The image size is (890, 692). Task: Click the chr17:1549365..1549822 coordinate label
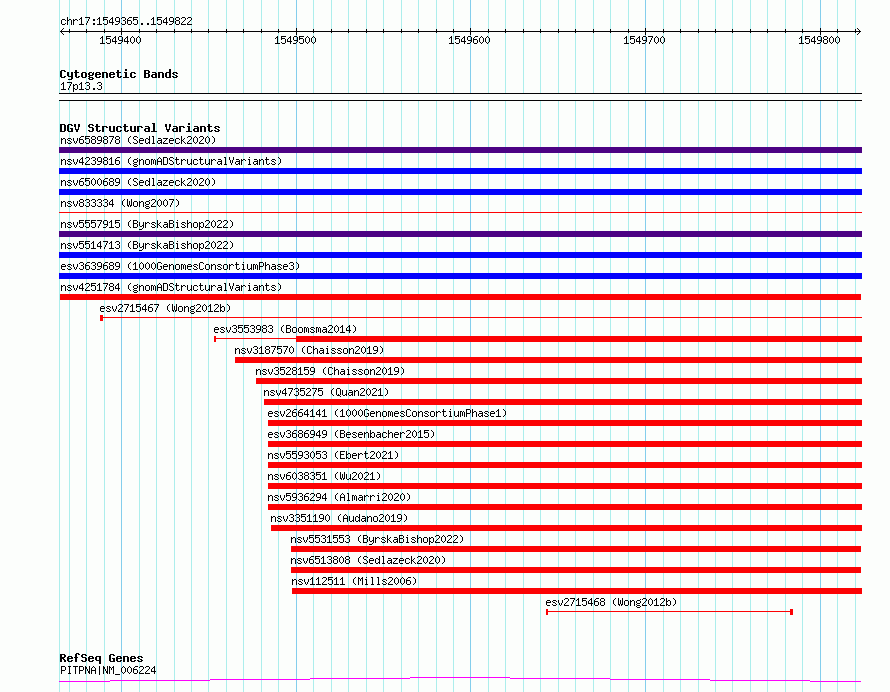pyautogui.click(x=126, y=22)
